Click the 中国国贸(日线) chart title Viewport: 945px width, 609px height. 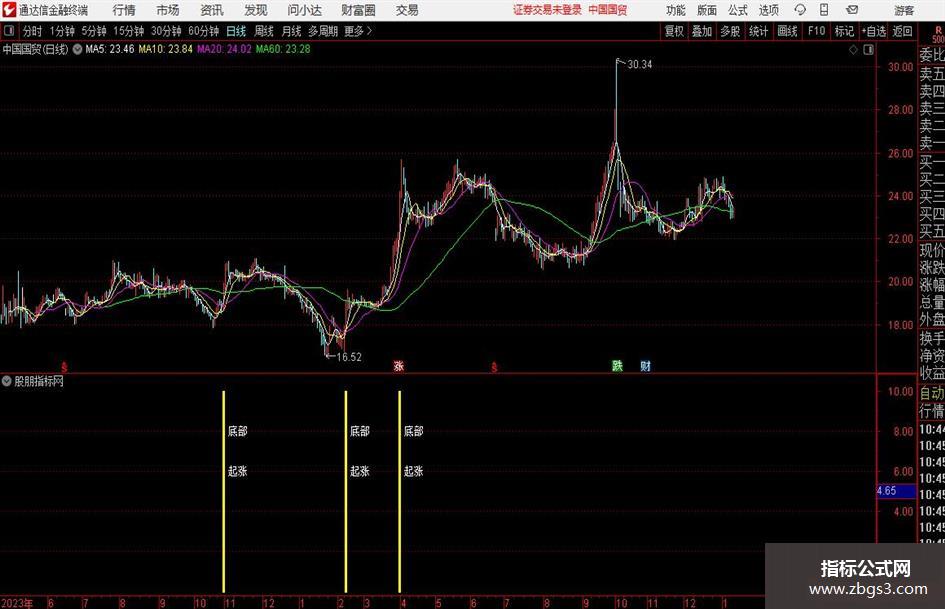[x=35, y=49]
